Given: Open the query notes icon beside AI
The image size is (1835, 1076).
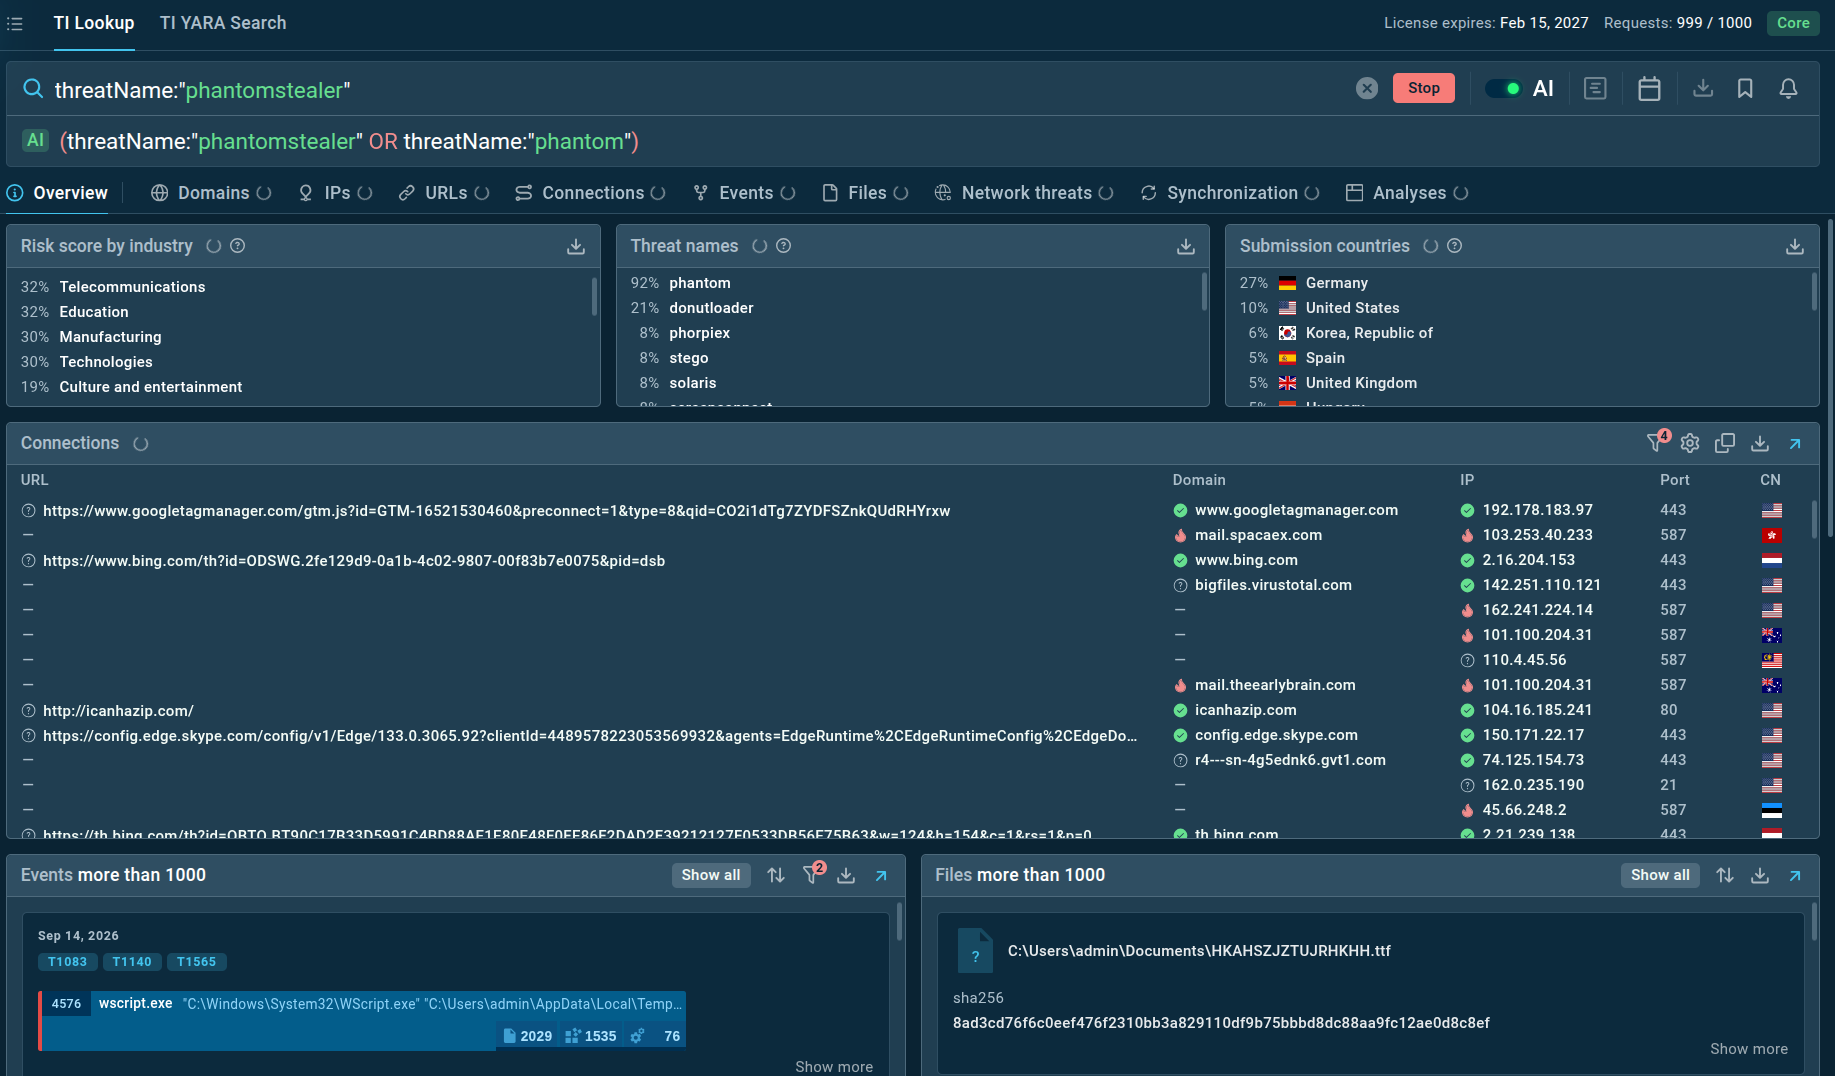Looking at the screenshot, I should (1596, 88).
